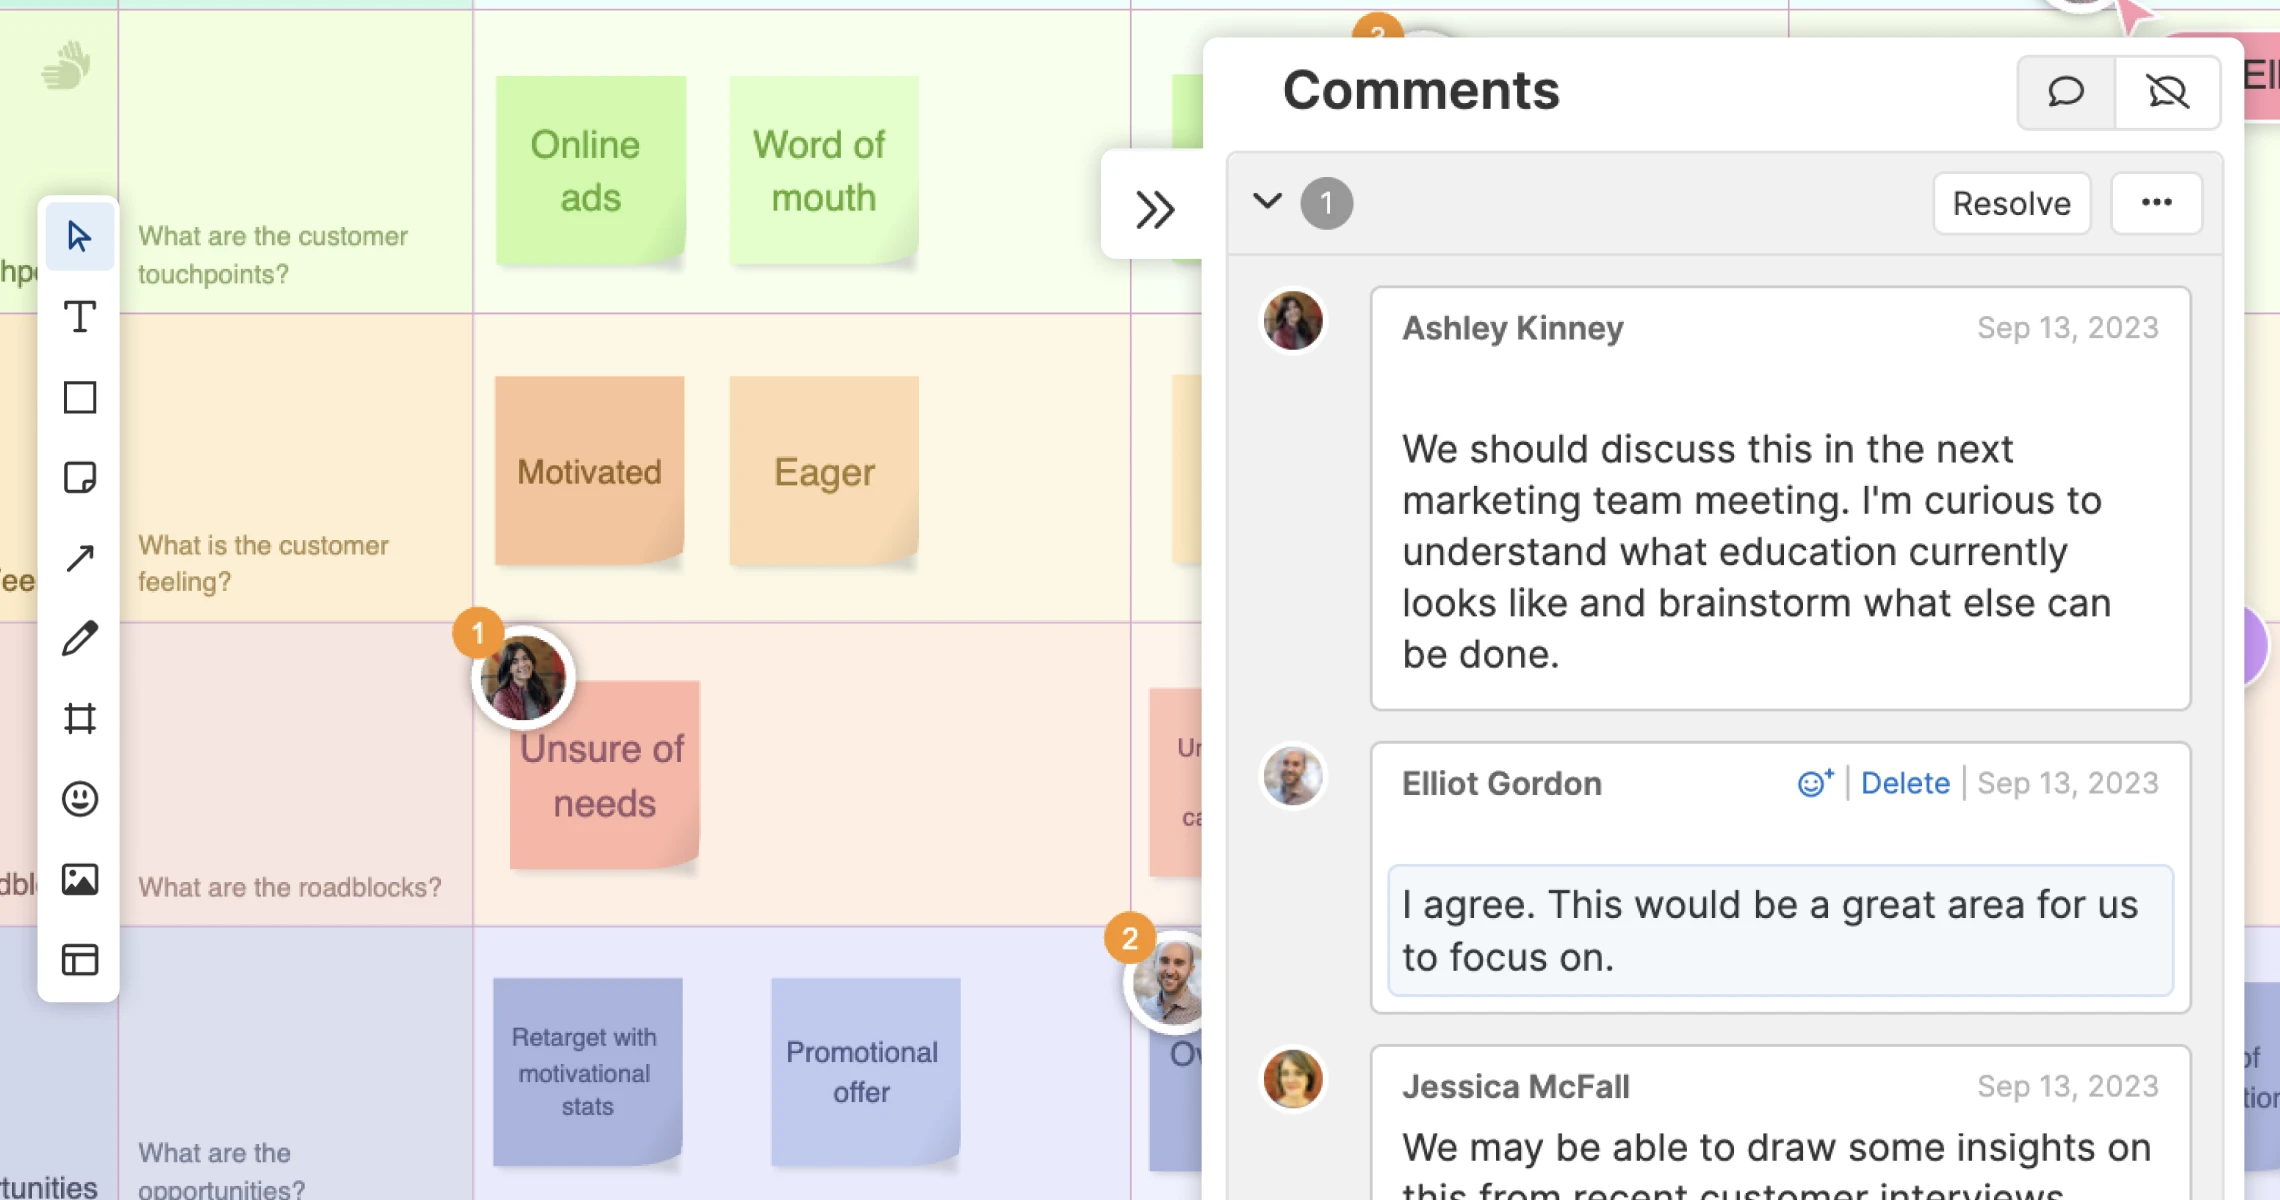Screen dimensions: 2280x1200
Task: Hide comments using crossed bubble toggle
Action: 2167,92
